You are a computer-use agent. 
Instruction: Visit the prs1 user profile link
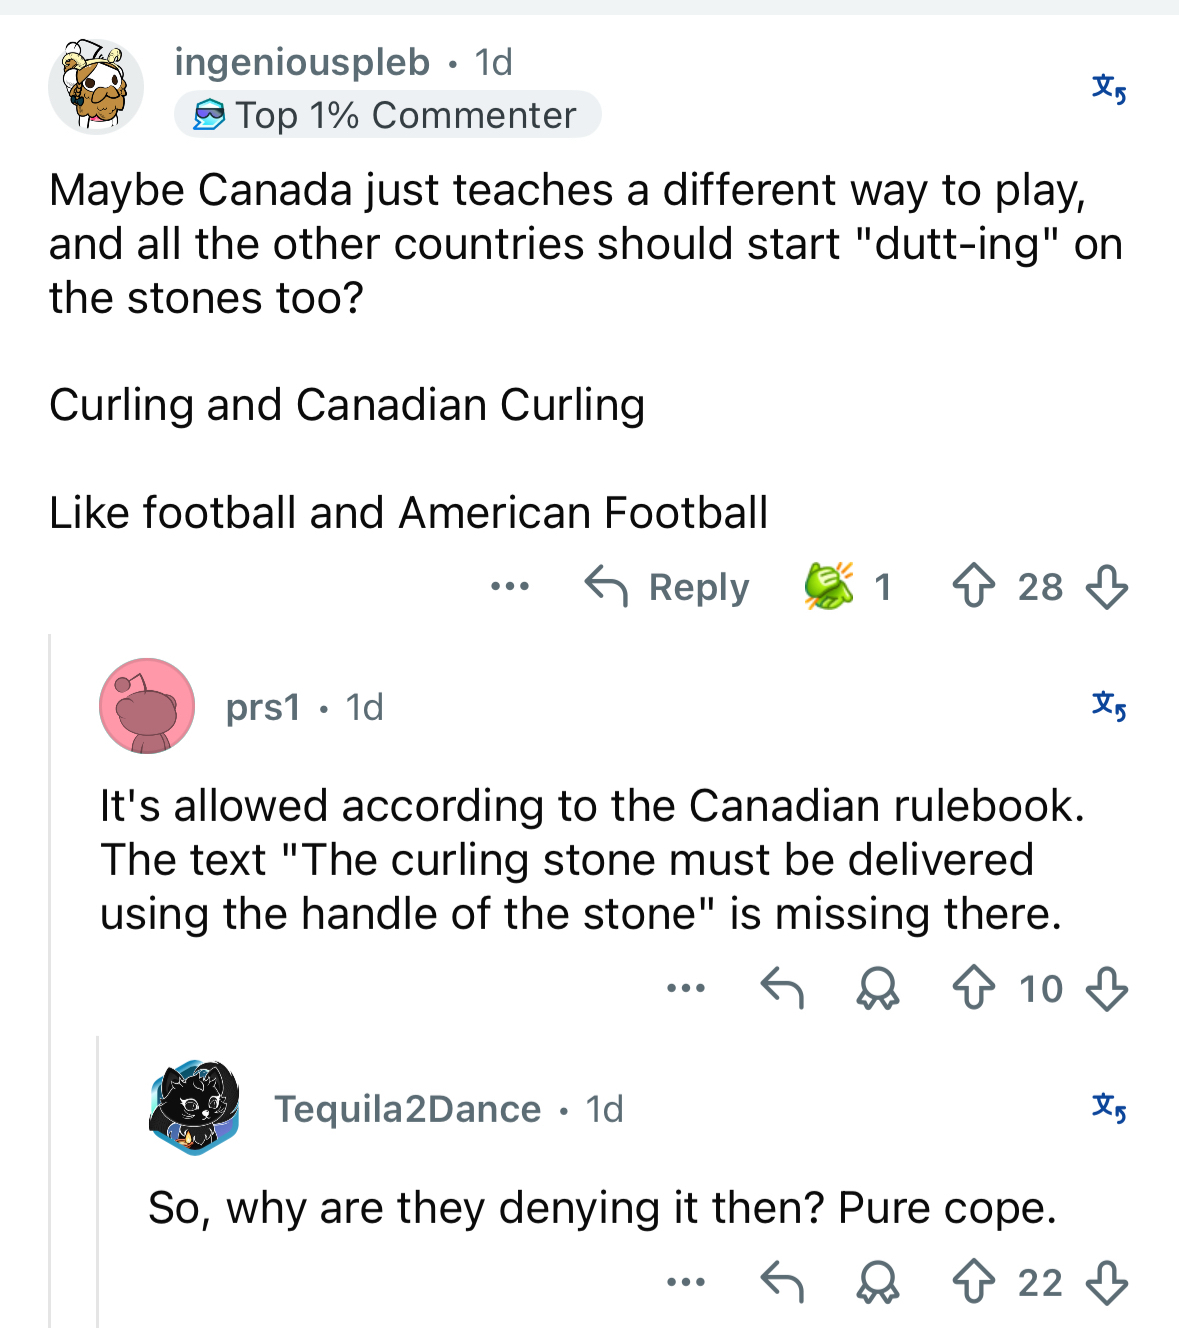(263, 707)
